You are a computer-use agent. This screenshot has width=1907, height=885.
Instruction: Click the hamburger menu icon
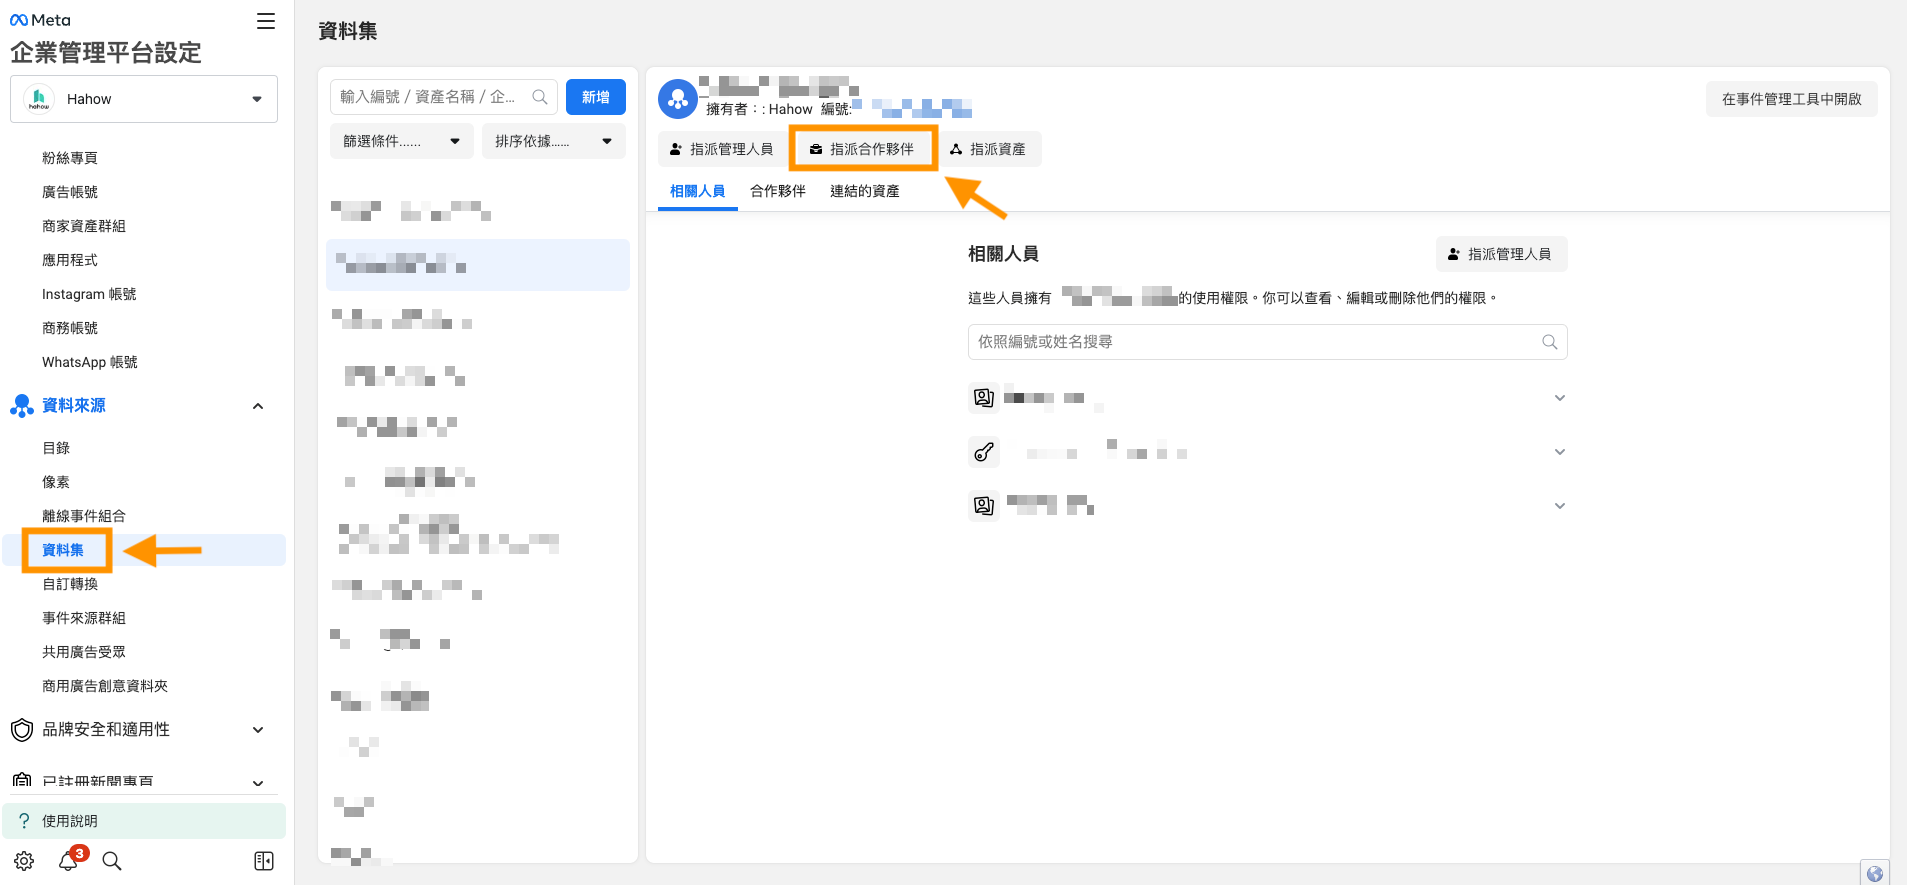pyautogui.click(x=266, y=21)
